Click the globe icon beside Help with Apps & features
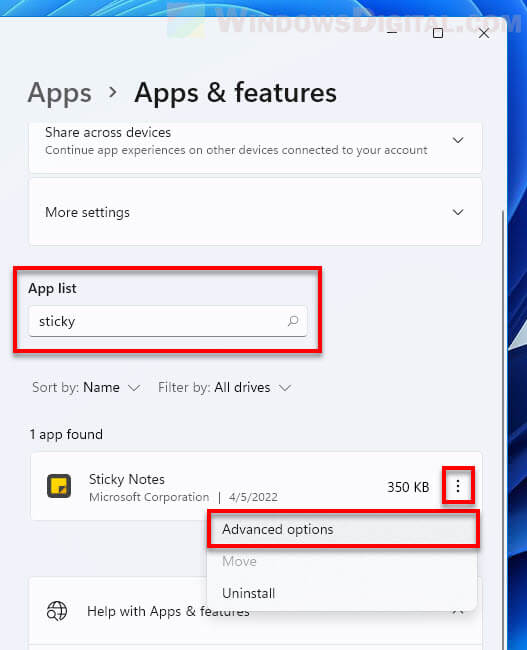 pyautogui.click(x=57, y=611)
